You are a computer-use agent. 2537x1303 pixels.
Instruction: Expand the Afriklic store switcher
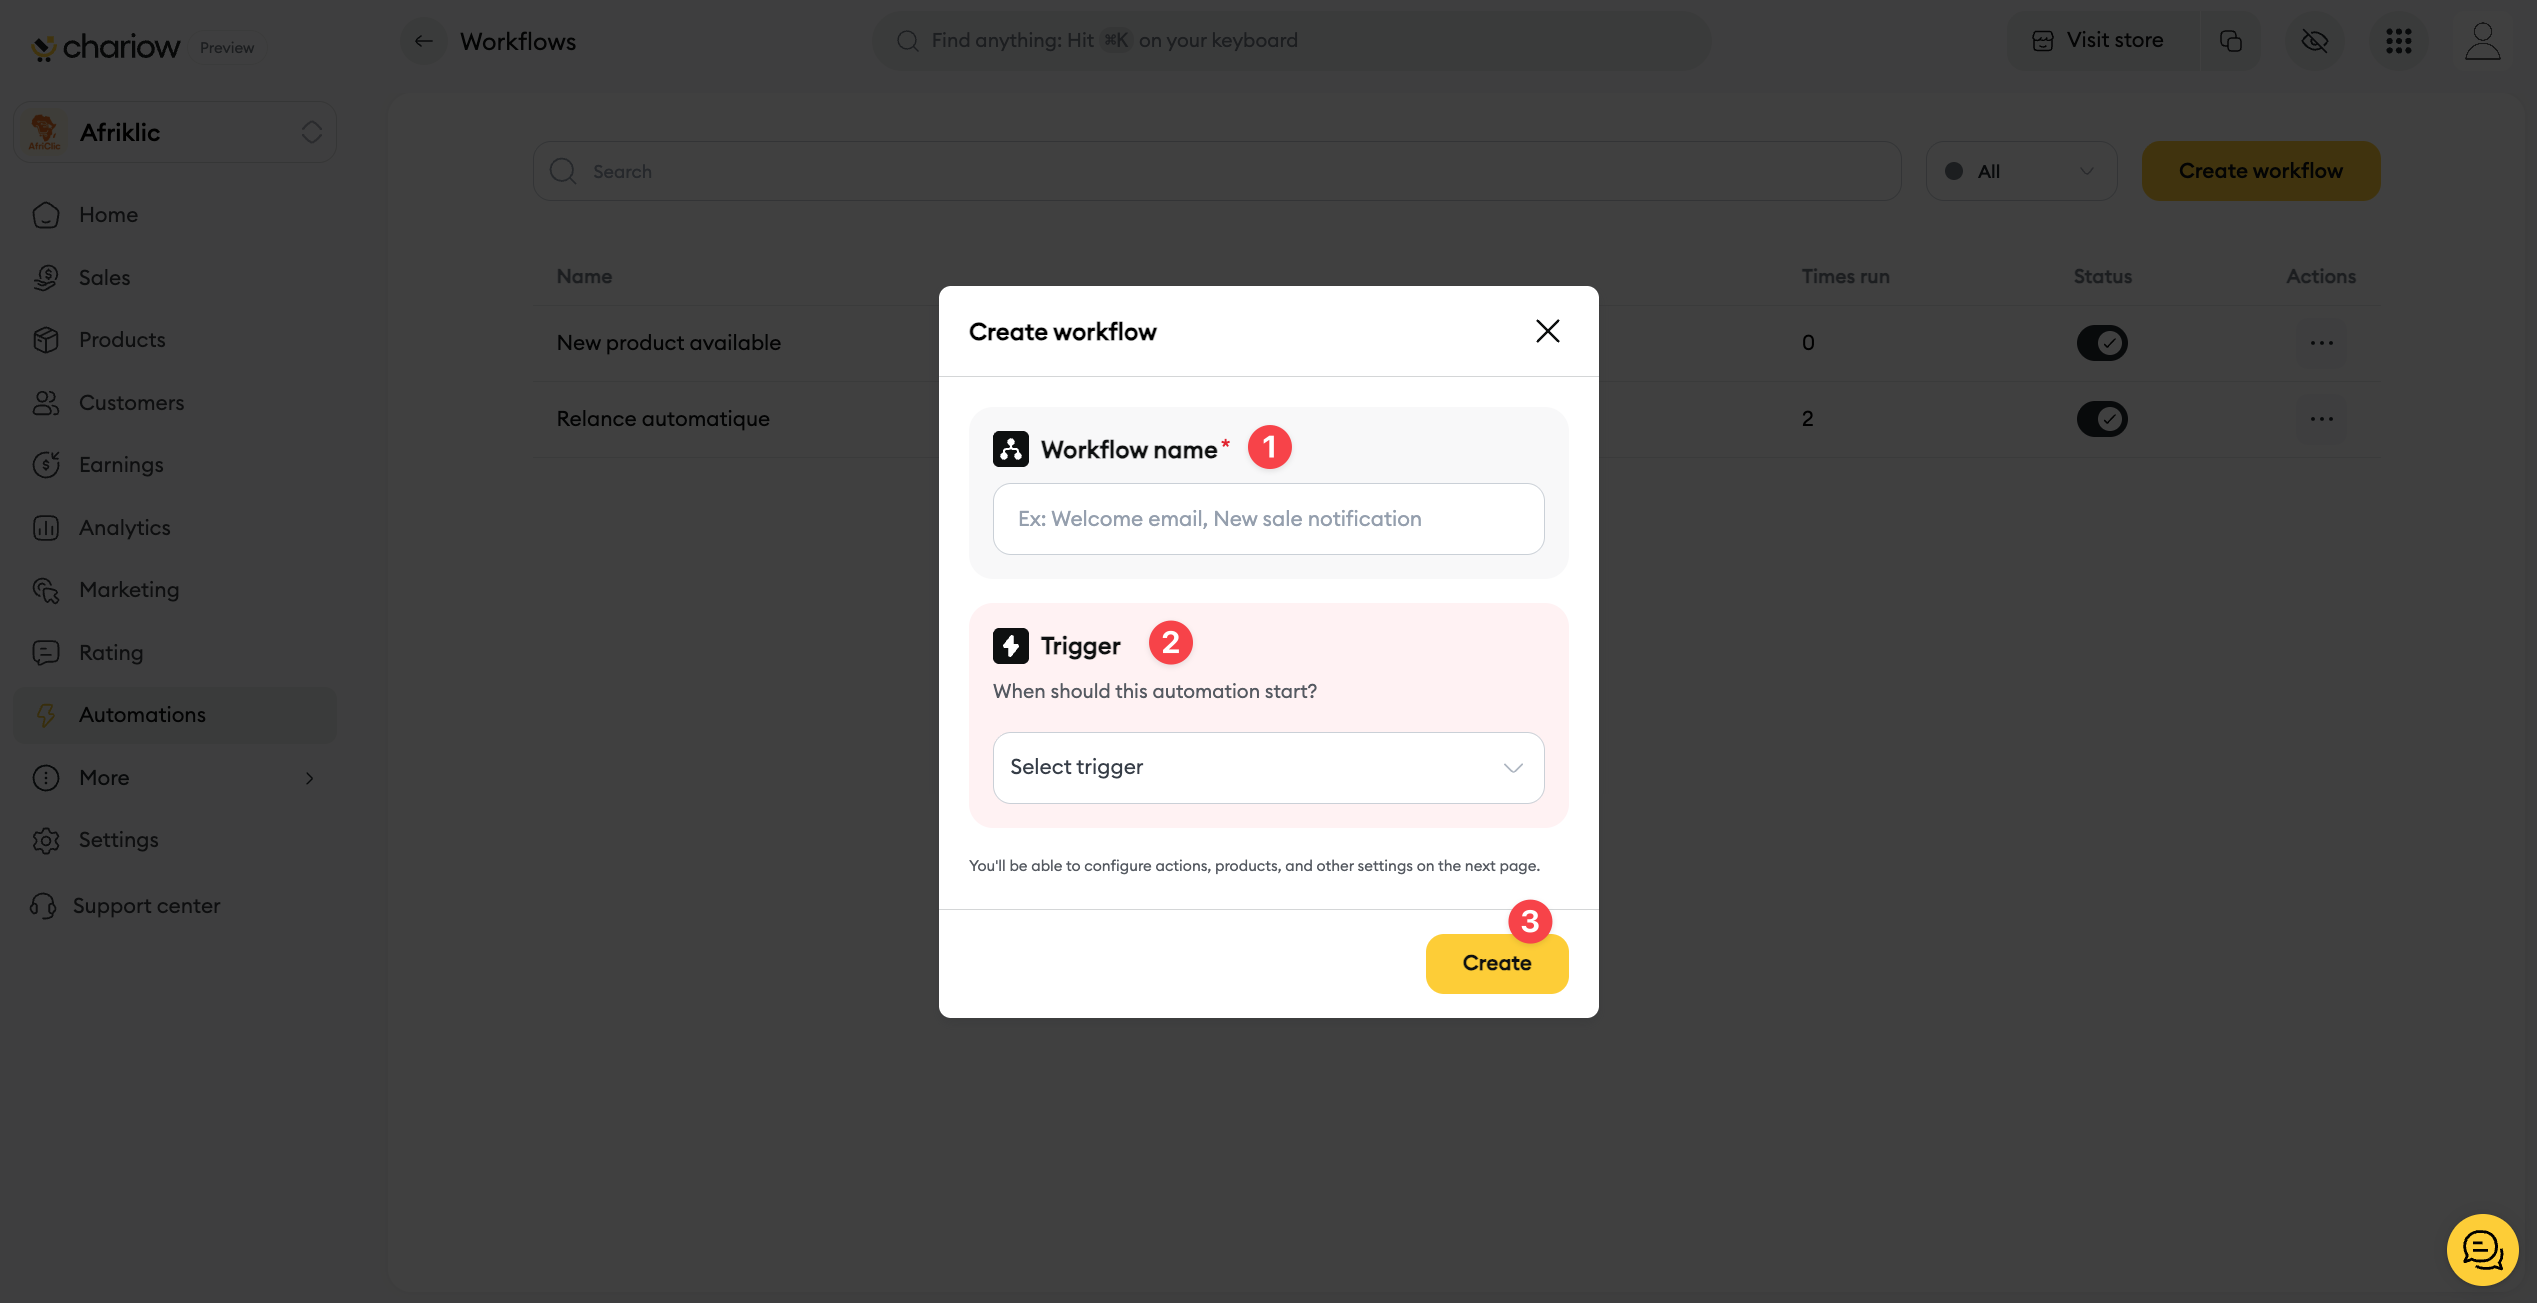pos(175,132)
